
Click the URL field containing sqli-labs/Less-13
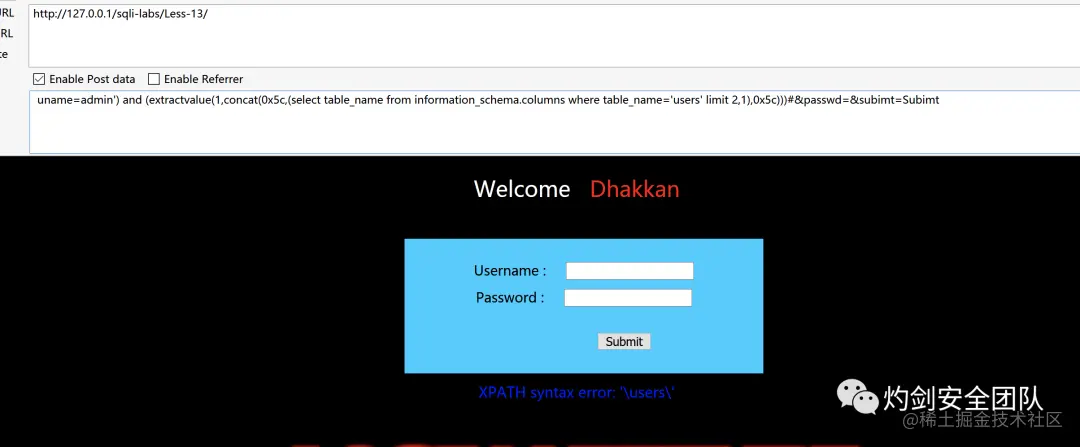tap(554, 36)
